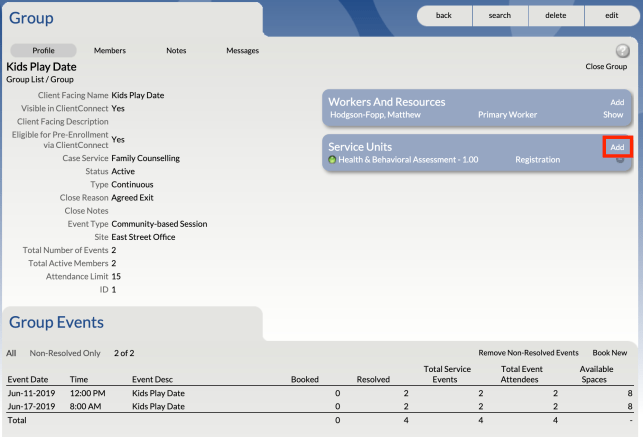Click Remove Non-Resolved Events
The height and width of the screenshot is (437, 643).
click(528, 353)
